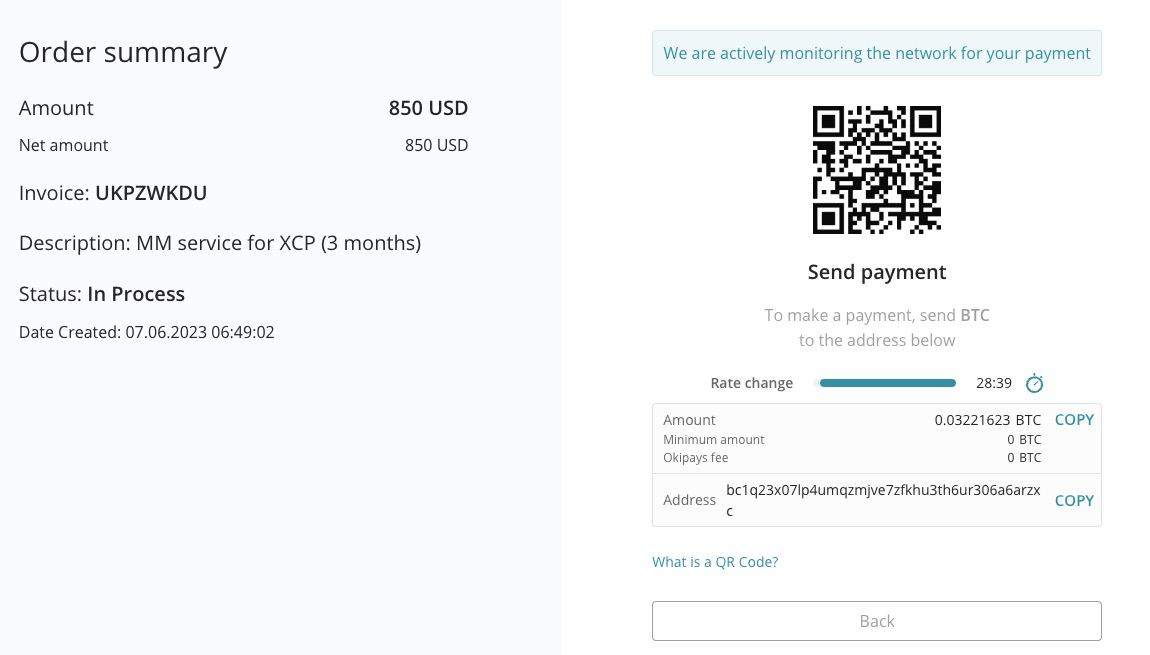Screen dimensions: 1150x655
Task: Click the network monitoring notice banner
Action: pos(876,53)
